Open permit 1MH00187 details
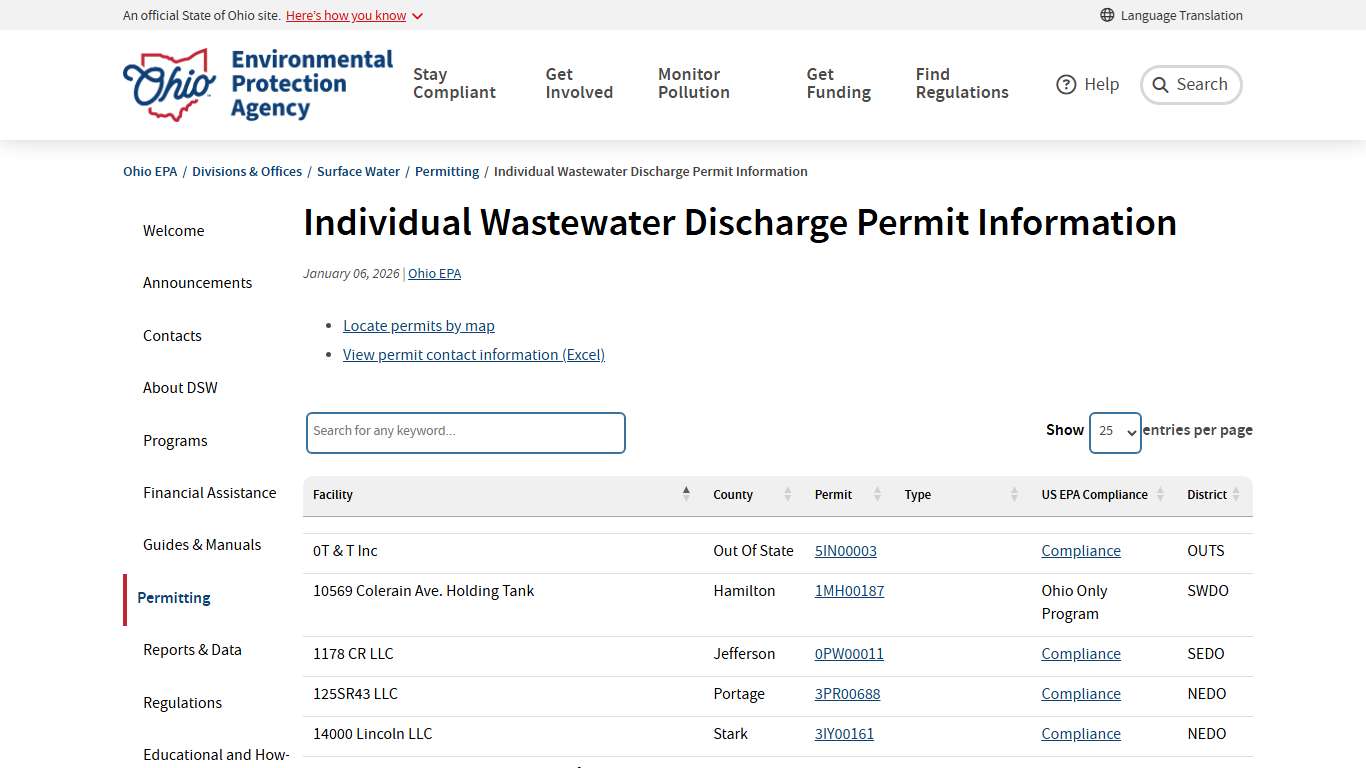 click(x=848, y=590)
